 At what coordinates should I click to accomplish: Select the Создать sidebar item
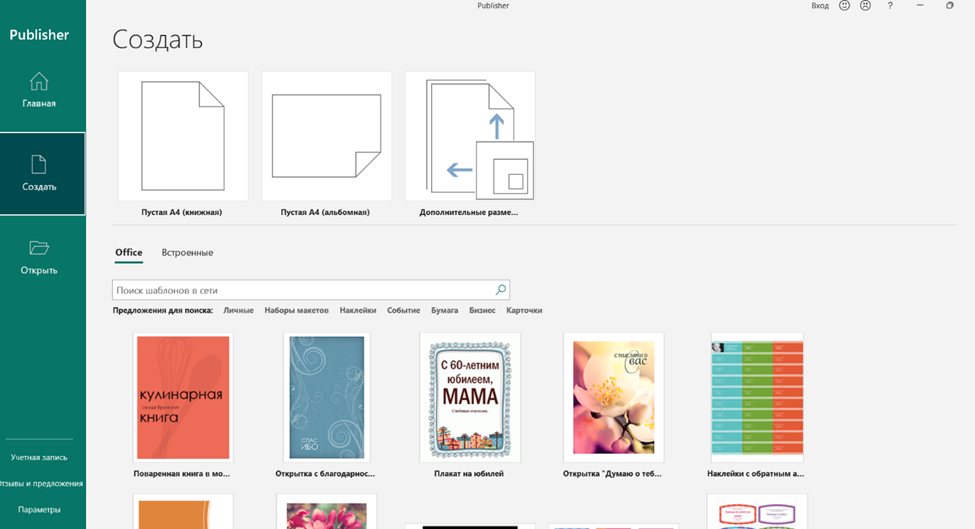(x=42, y=174)
